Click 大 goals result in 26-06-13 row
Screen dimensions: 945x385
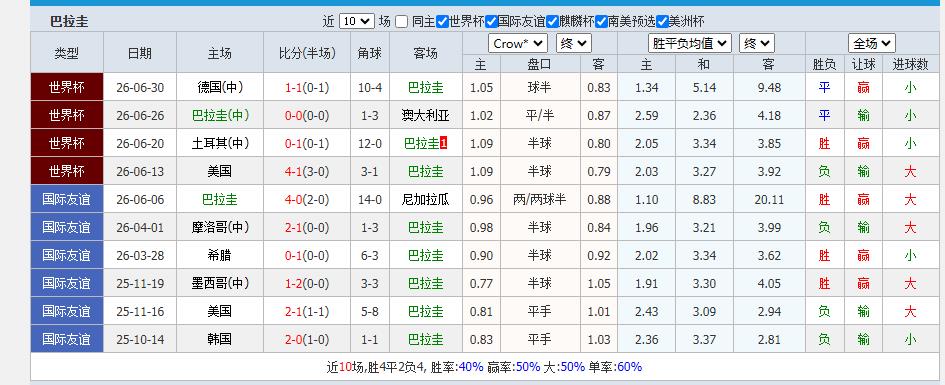point(910,172)
